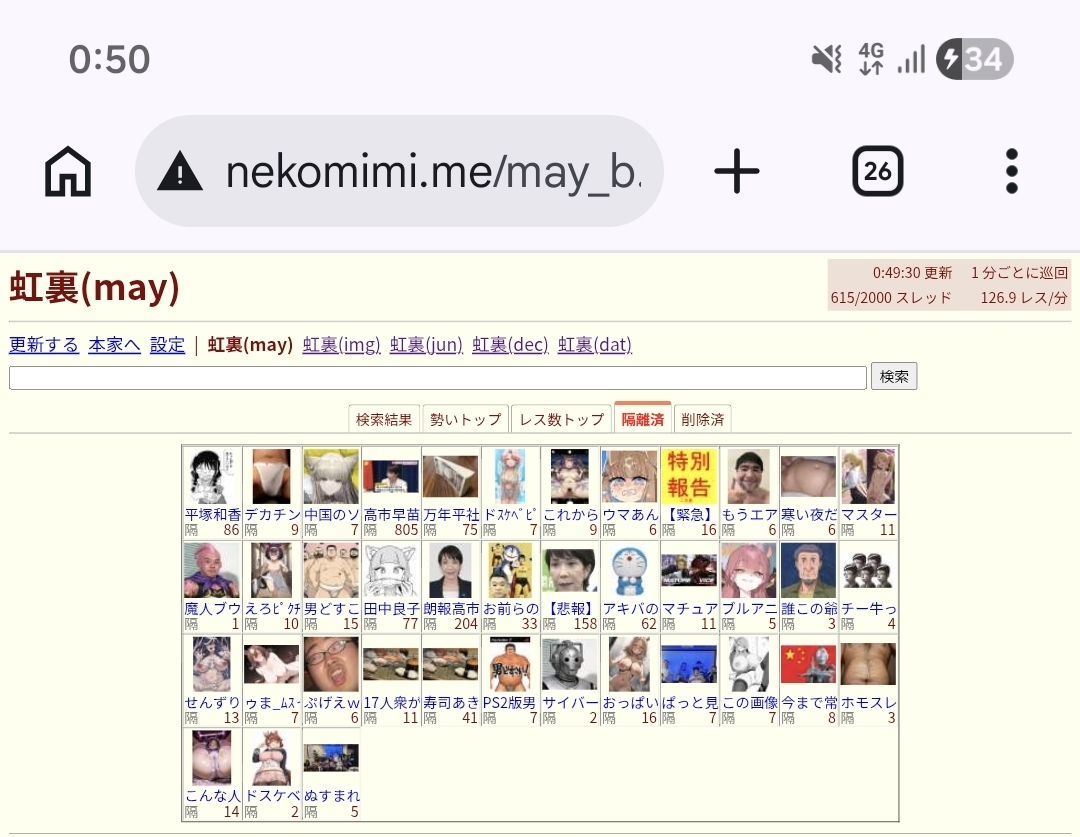This screenshot has width=1080, height=837.
Task: Open the 削除済 tab
Action: 703,419
